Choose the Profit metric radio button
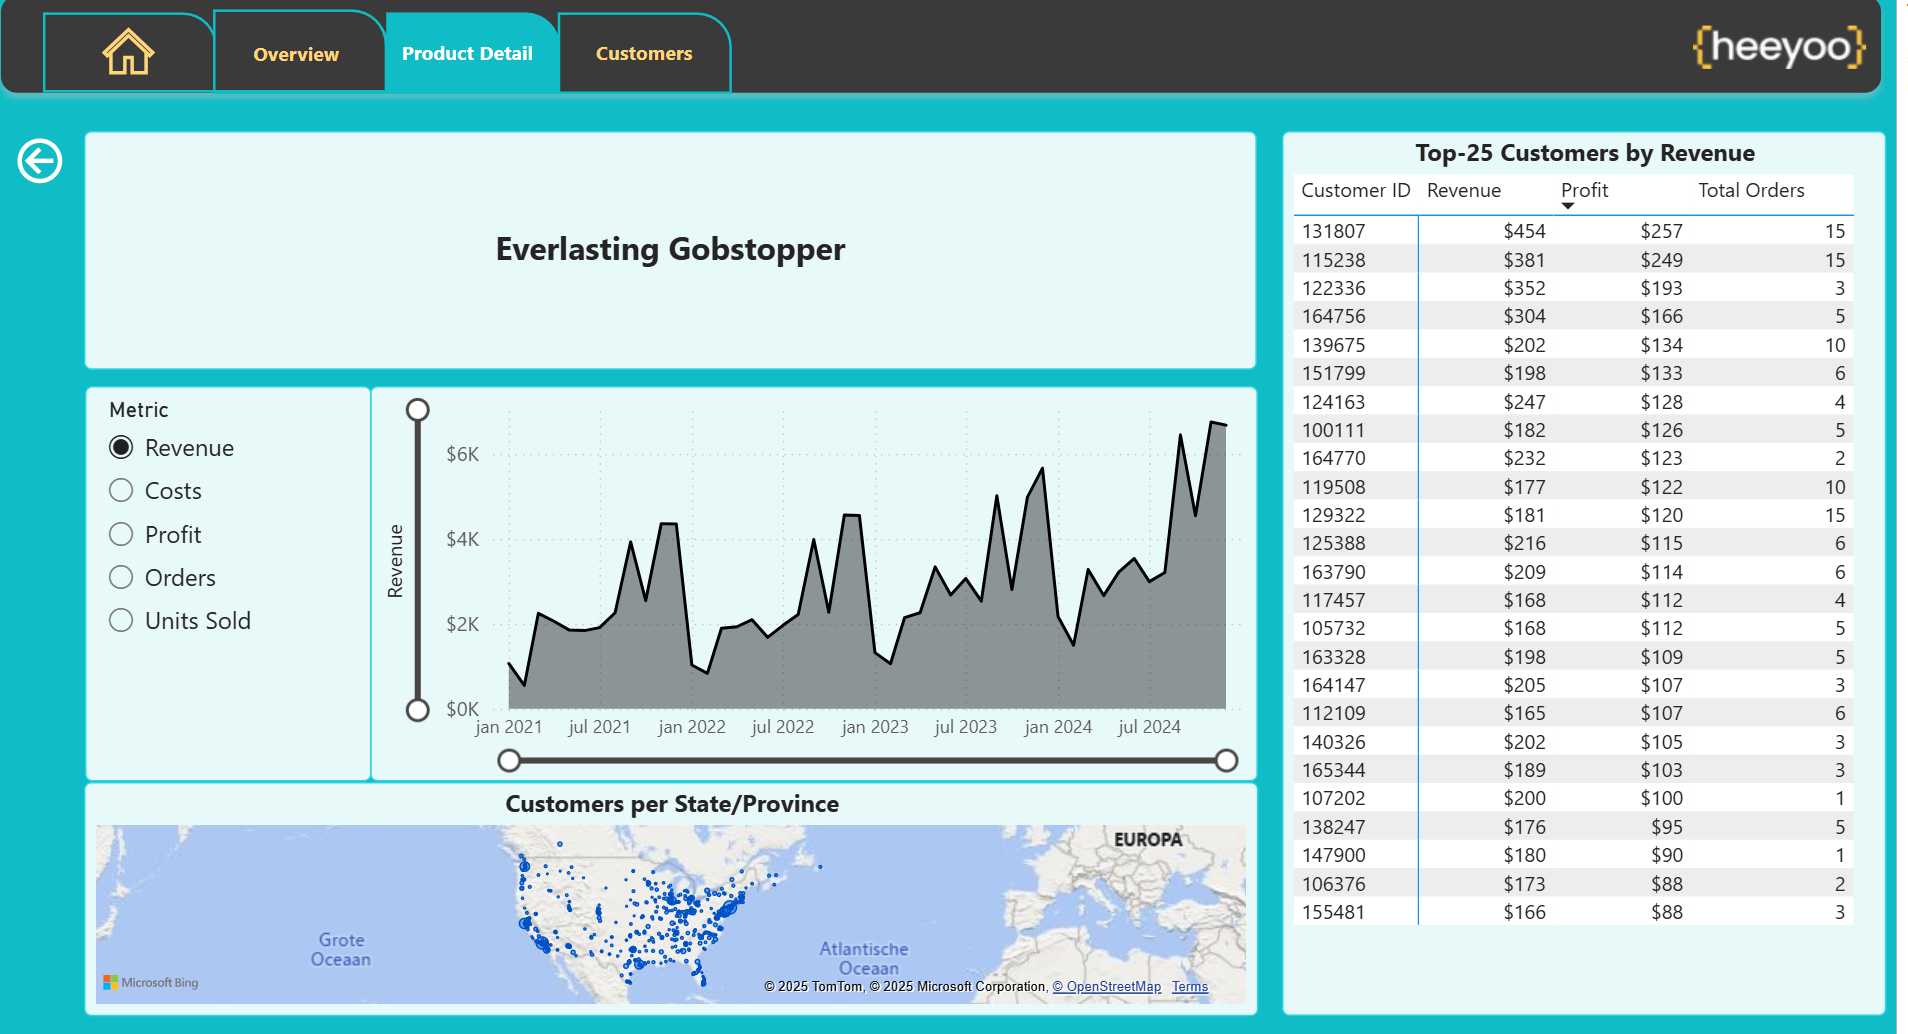This screenshot has height=1034, width=1908. tap(121, 534)
